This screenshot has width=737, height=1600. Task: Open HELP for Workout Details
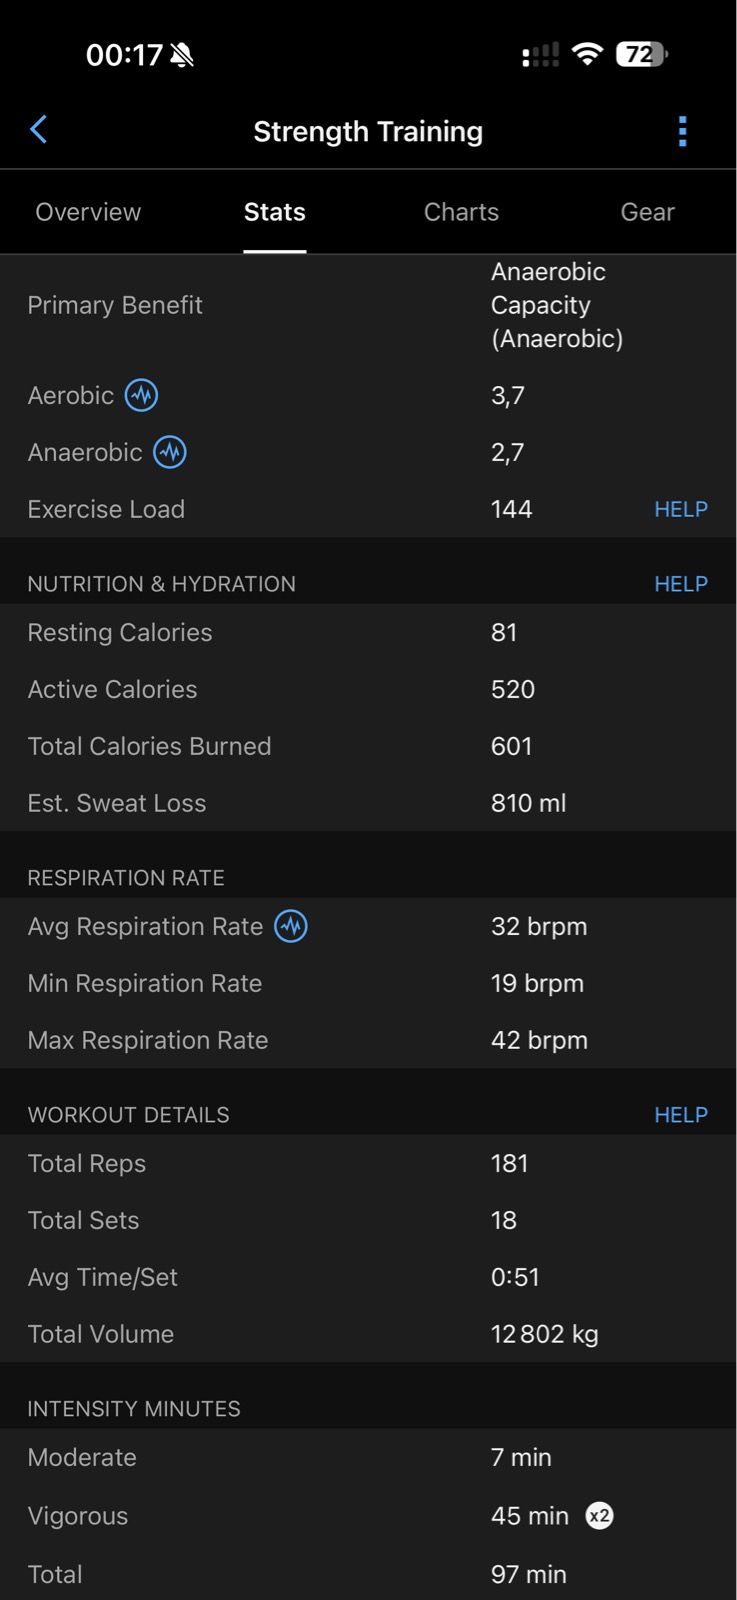[x=680, y=1115]
